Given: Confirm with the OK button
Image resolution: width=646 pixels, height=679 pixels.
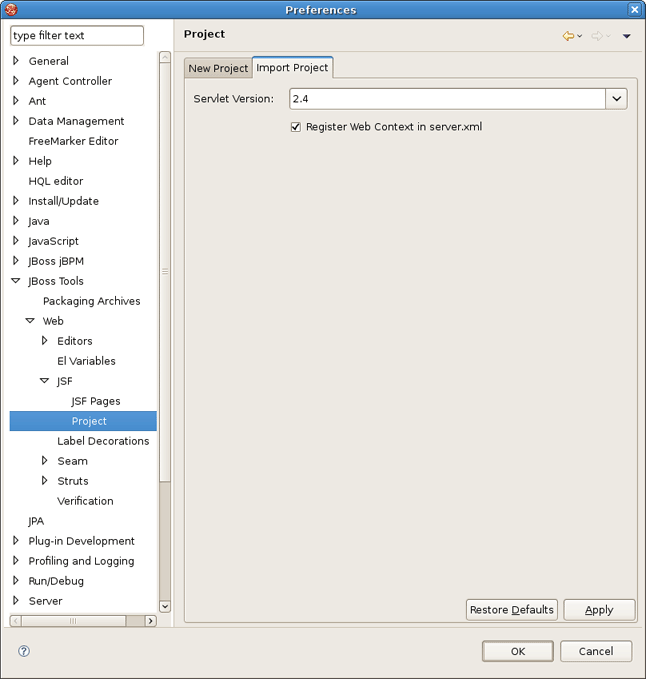Looking at the screenshot, I should [x=518, y=651].
